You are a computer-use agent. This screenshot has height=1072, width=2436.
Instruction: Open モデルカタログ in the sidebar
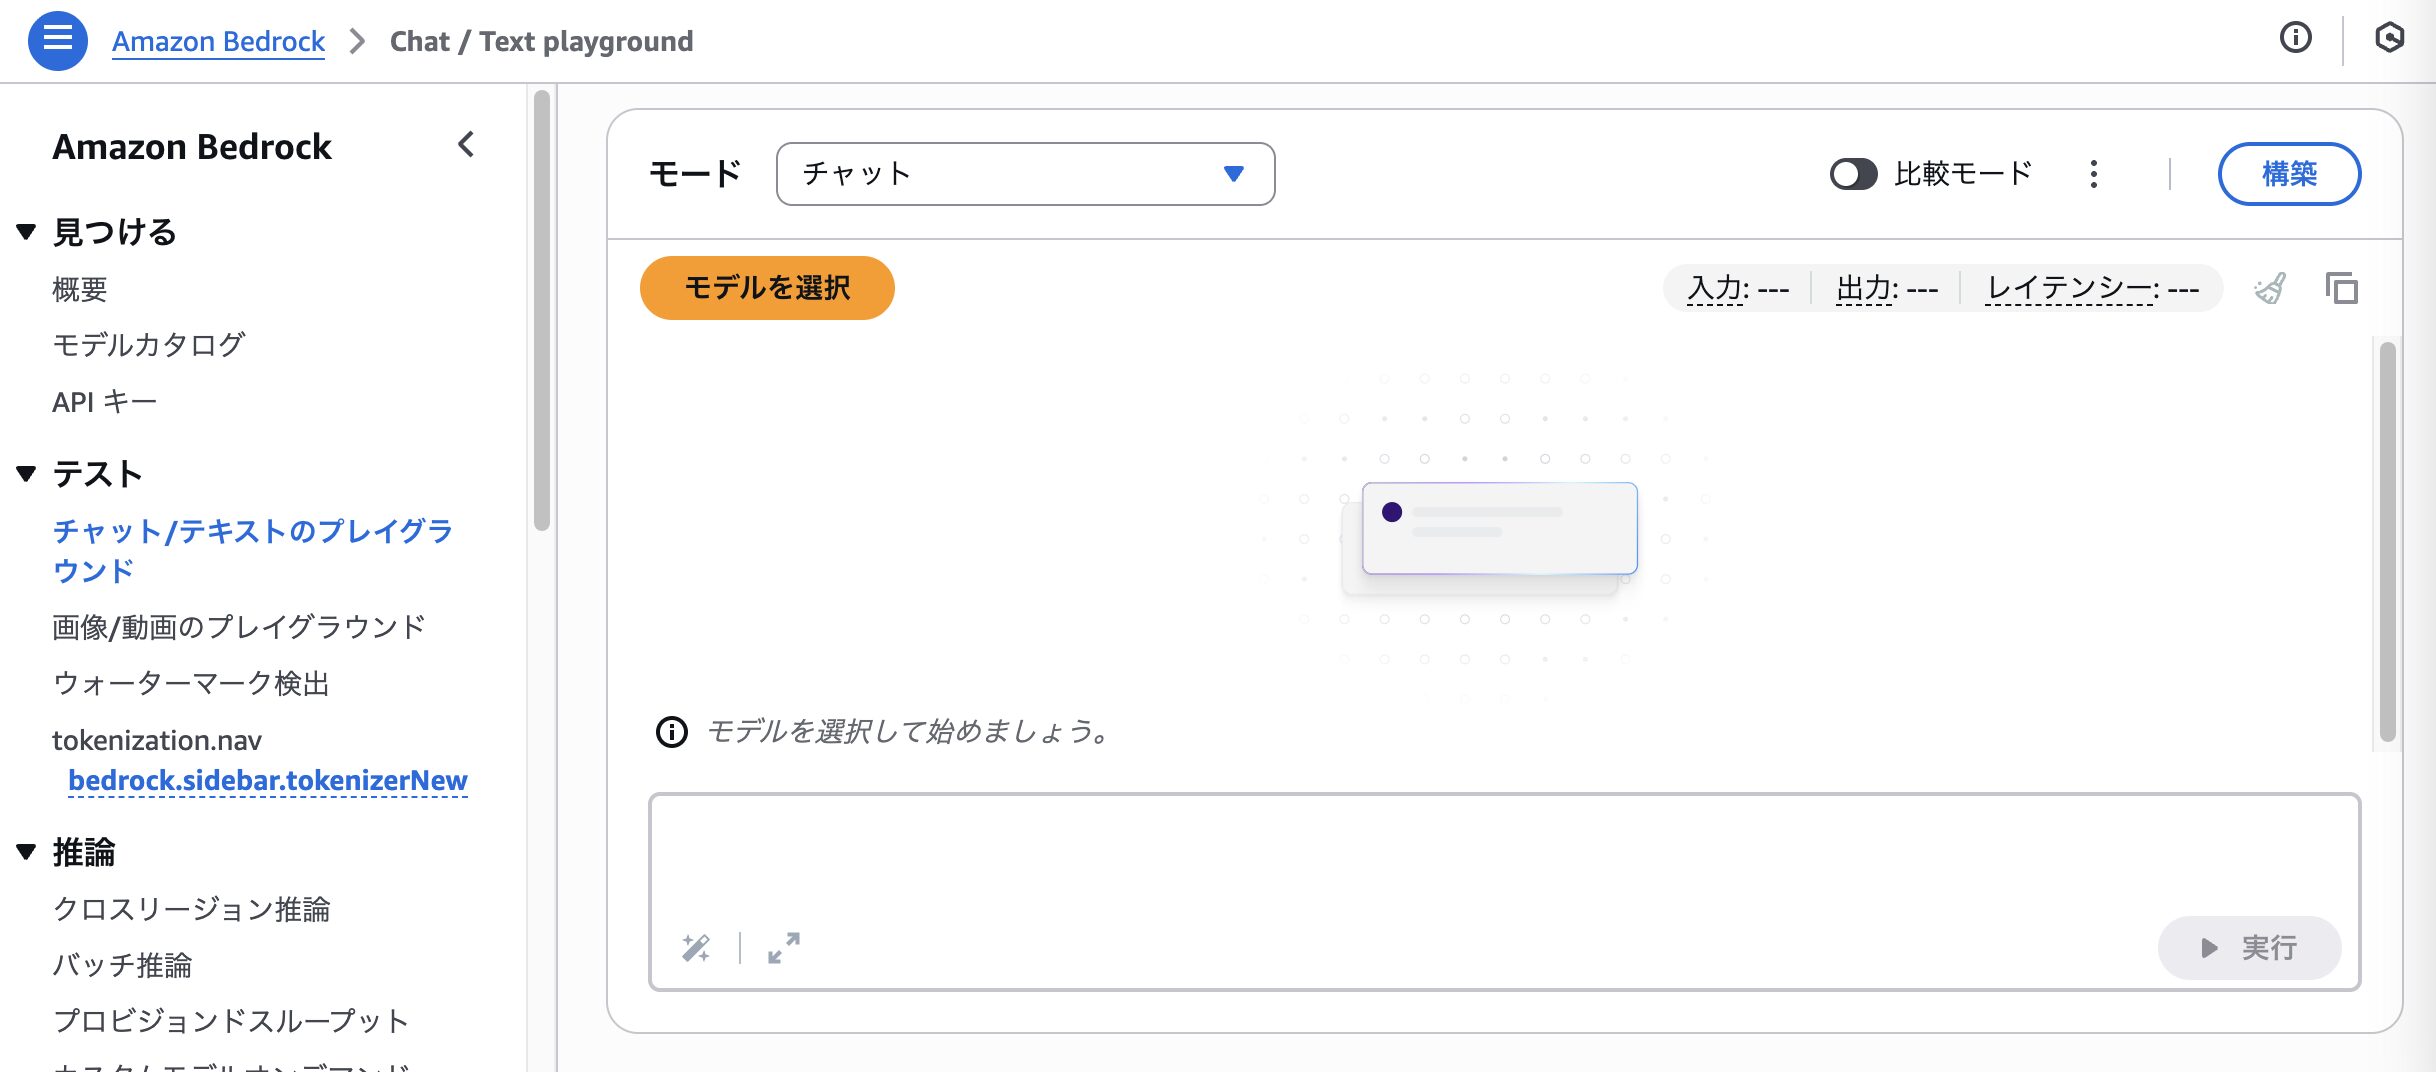pos(148,345)
